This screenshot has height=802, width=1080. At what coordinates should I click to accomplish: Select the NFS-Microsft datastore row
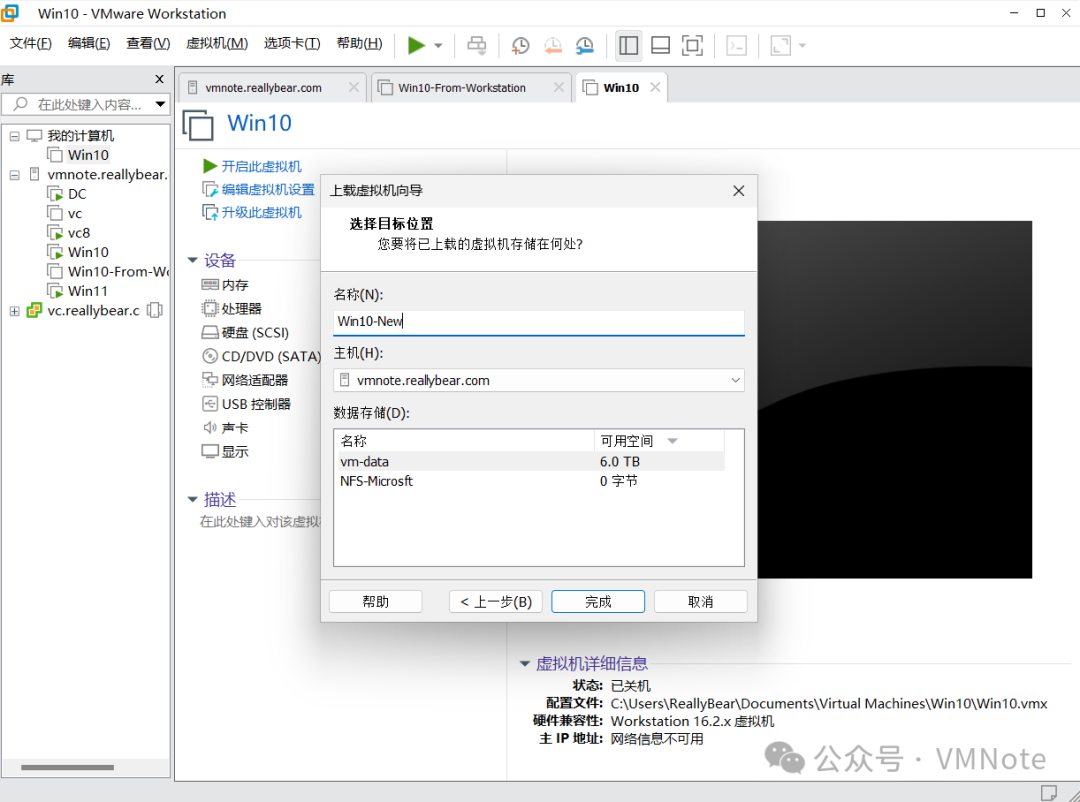coord(529,481)
